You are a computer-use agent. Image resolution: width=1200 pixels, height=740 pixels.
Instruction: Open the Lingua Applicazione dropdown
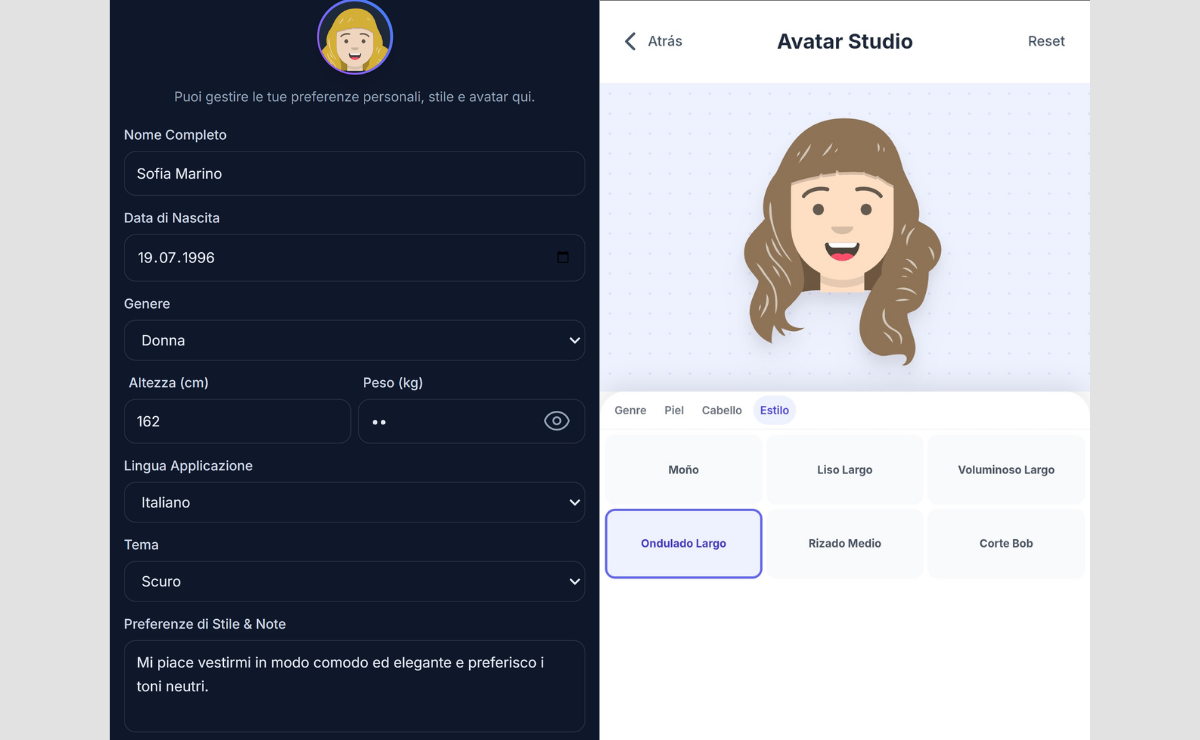point(354,502)
